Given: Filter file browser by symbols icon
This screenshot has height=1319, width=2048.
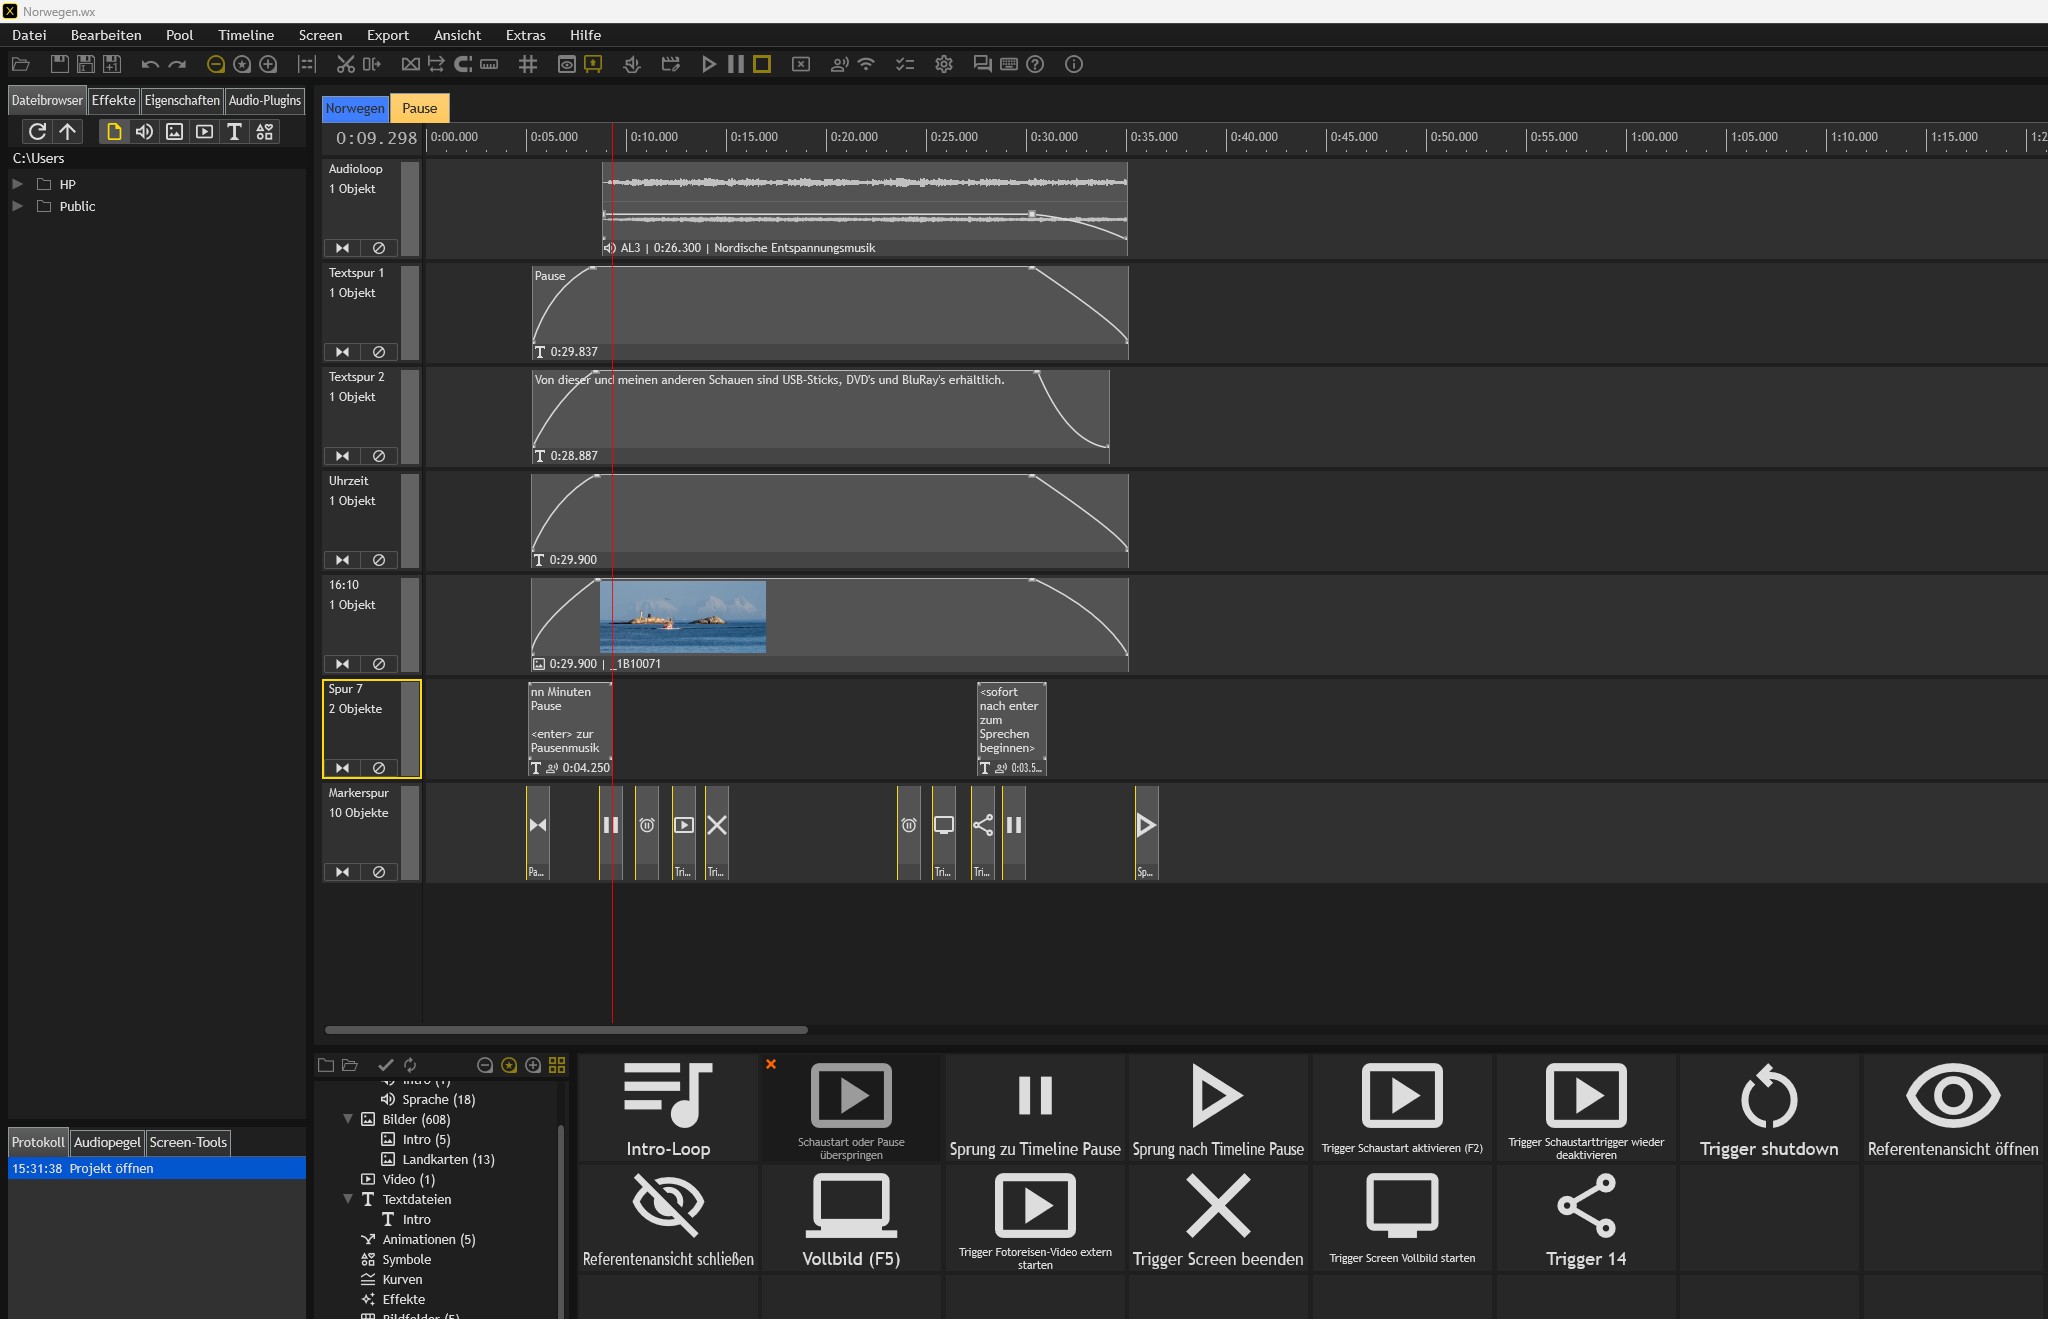Looking at the screenshot, I should click(x=264, y=131).
